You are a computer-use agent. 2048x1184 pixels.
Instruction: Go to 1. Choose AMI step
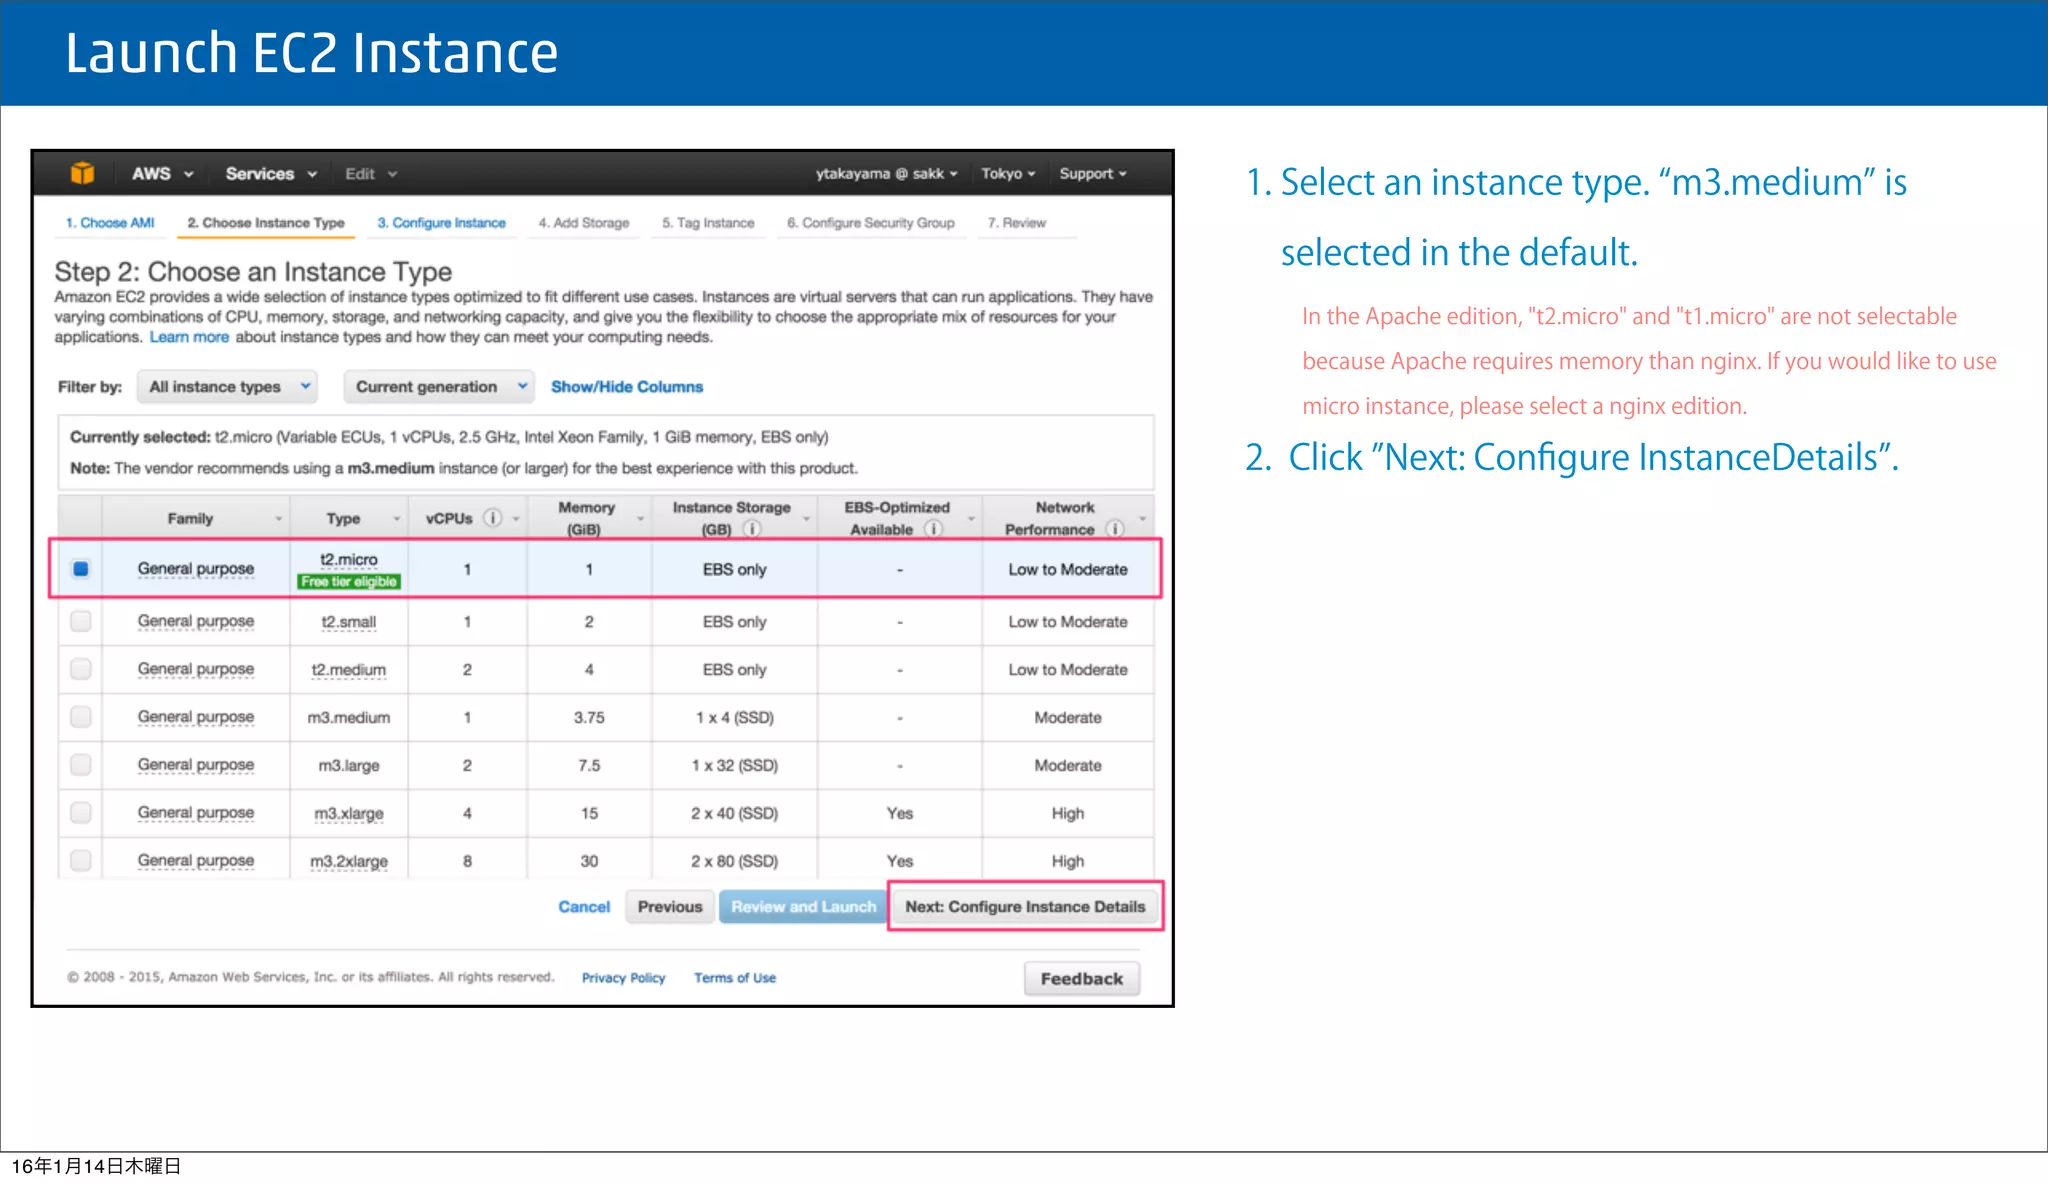[x=110, y=223]
